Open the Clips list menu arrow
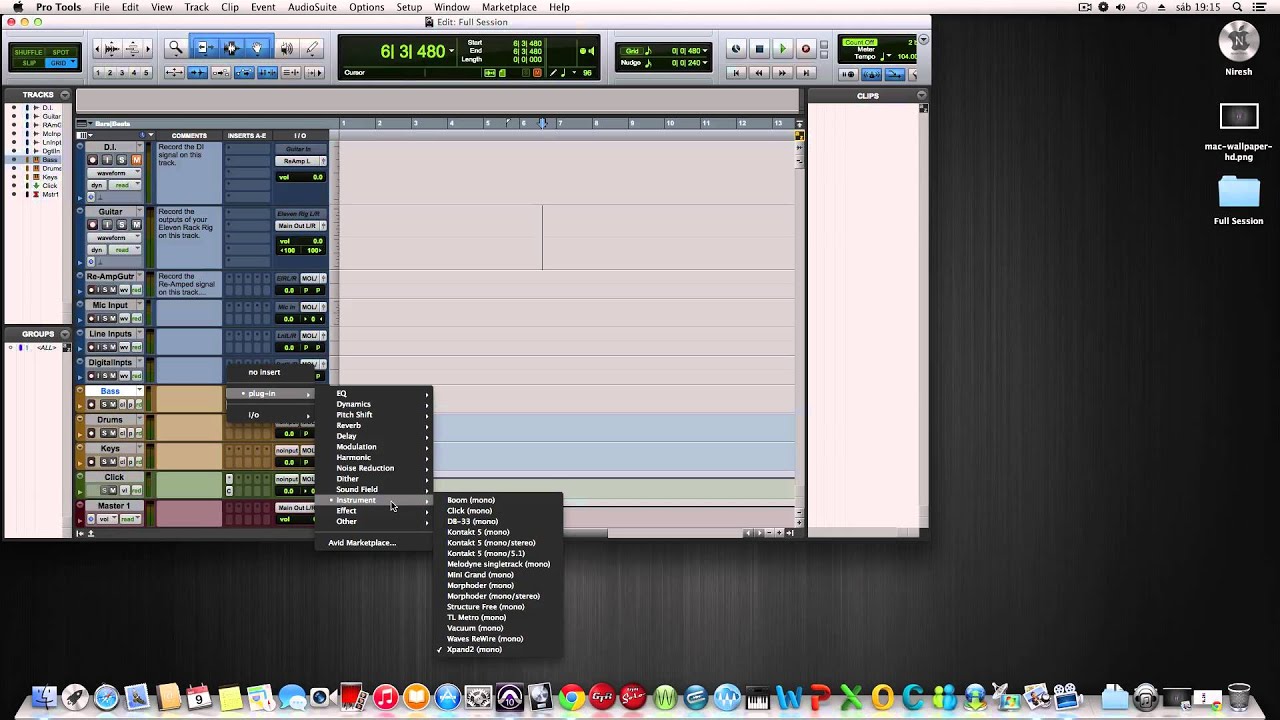This screenshot has height=720, width=1280. [922, 96]
